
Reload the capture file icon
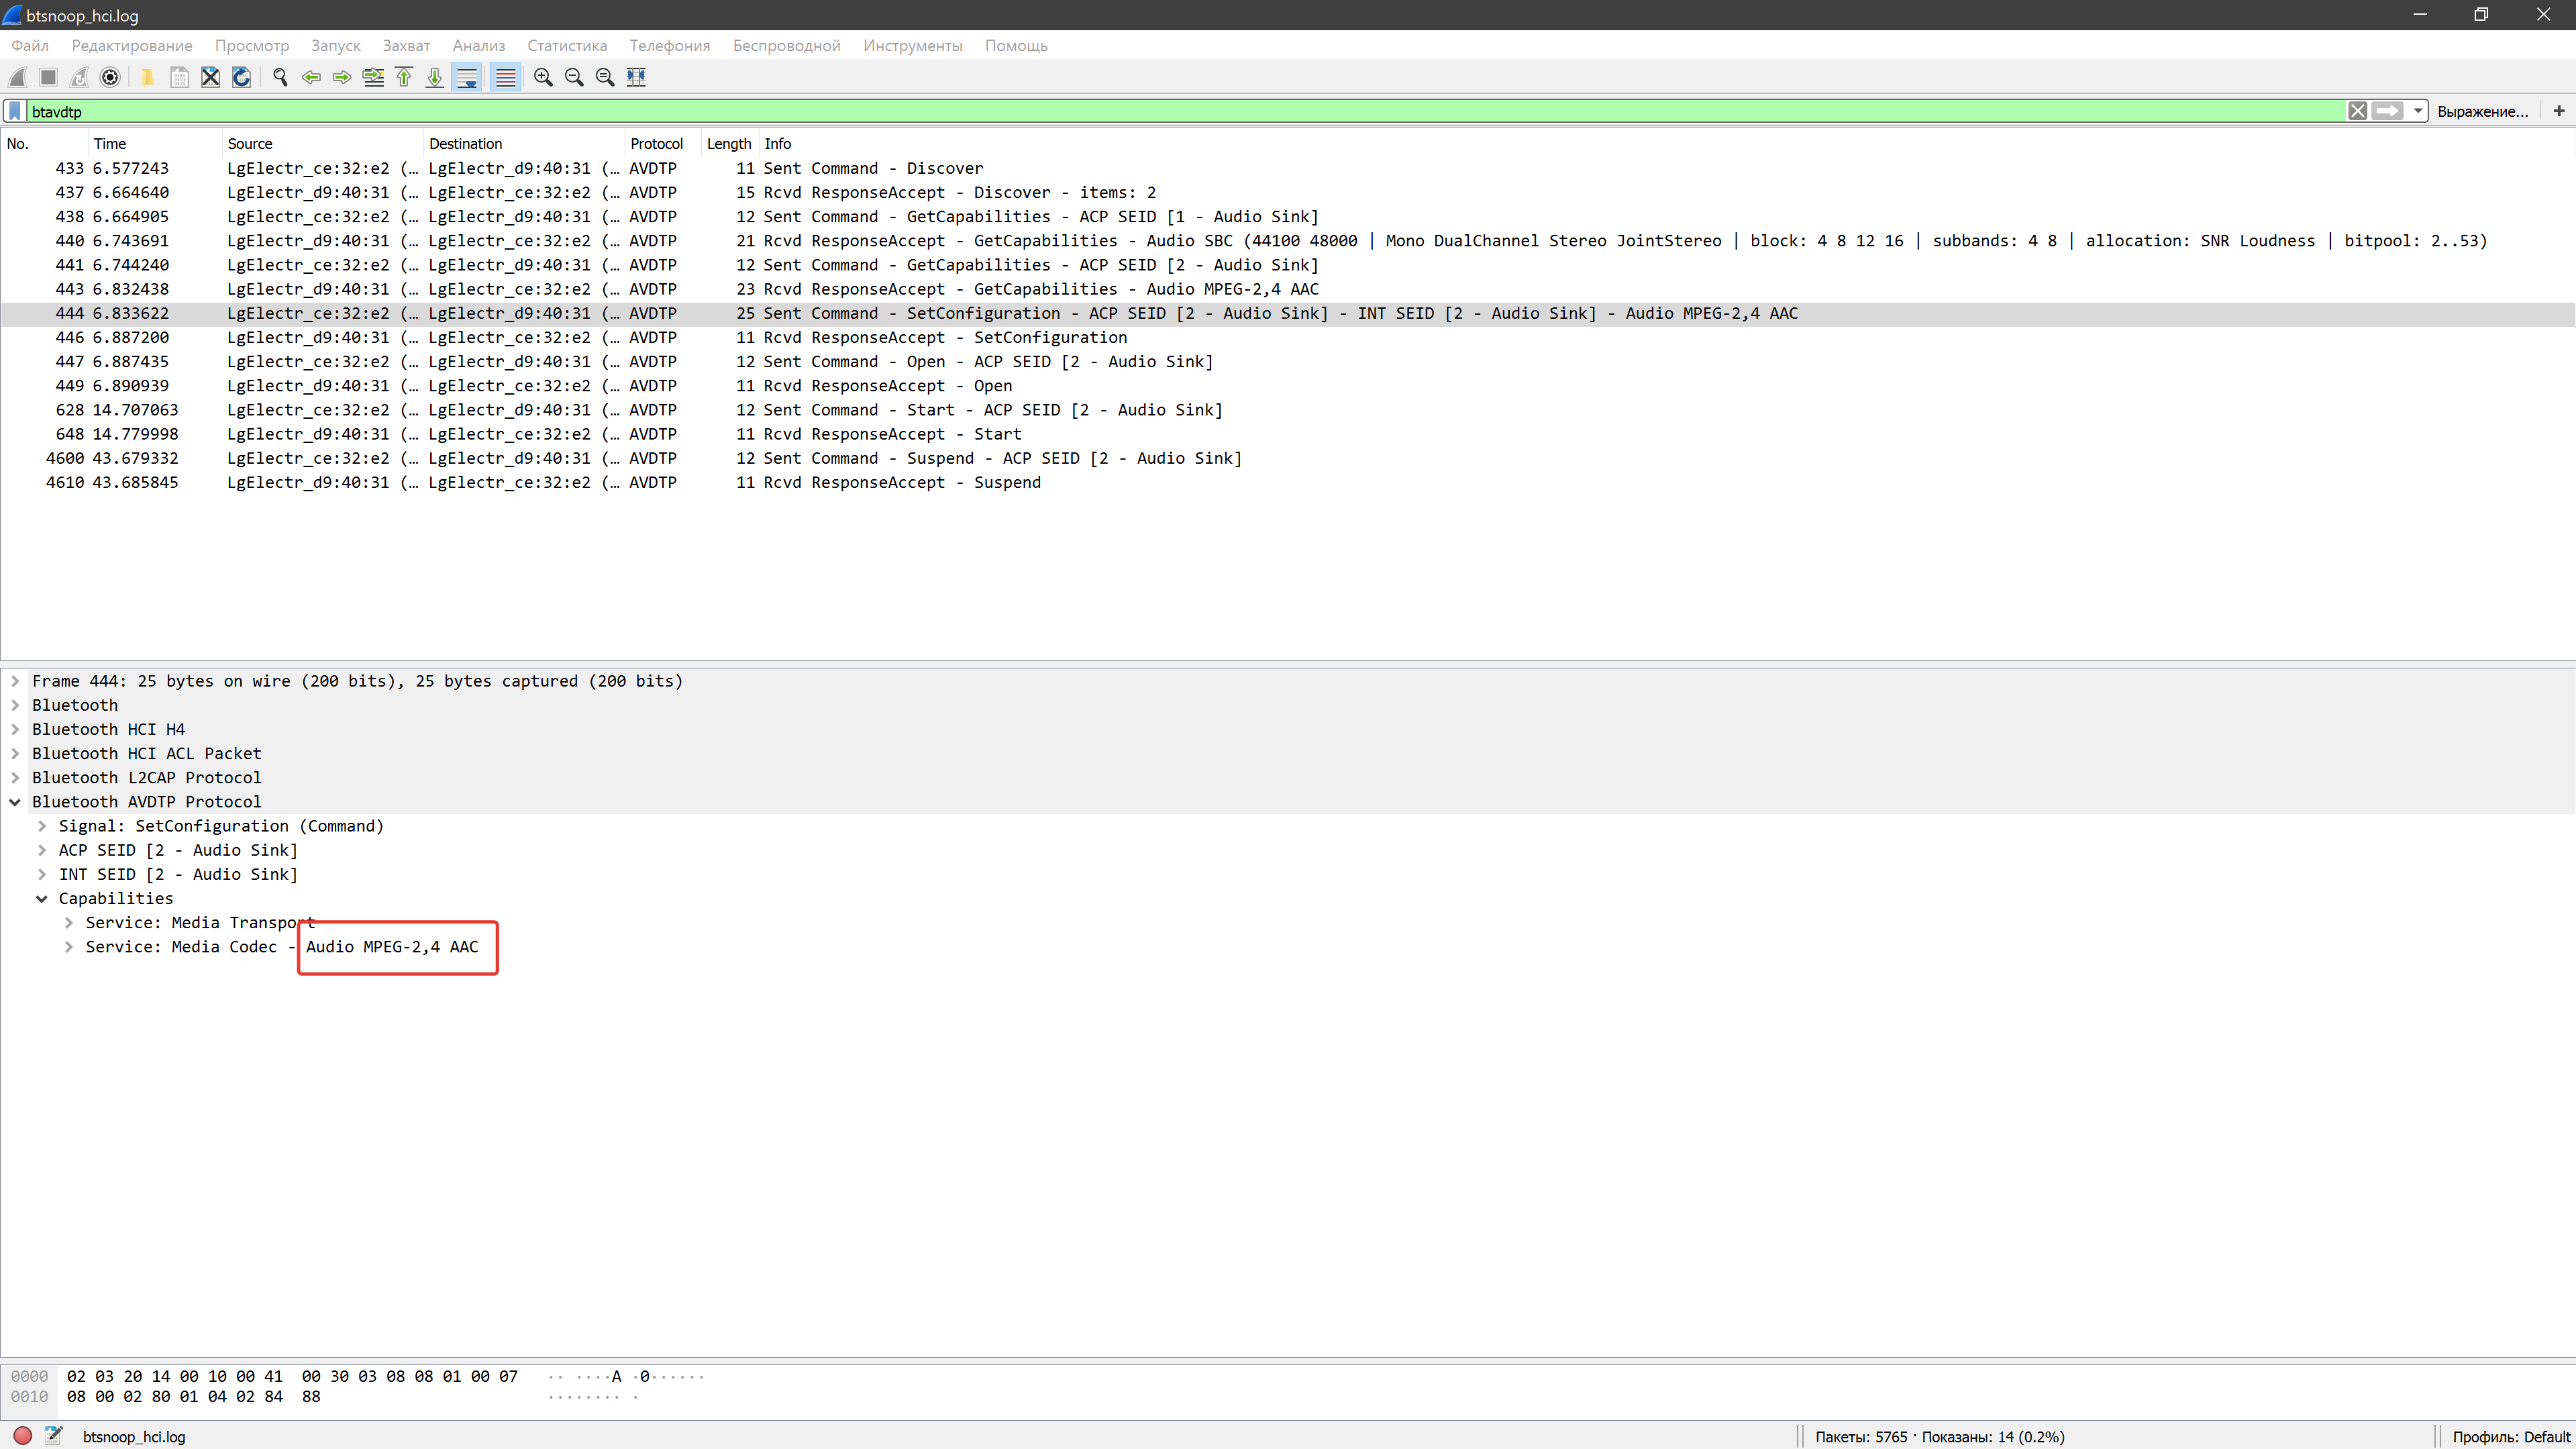(x=241, y=77)
